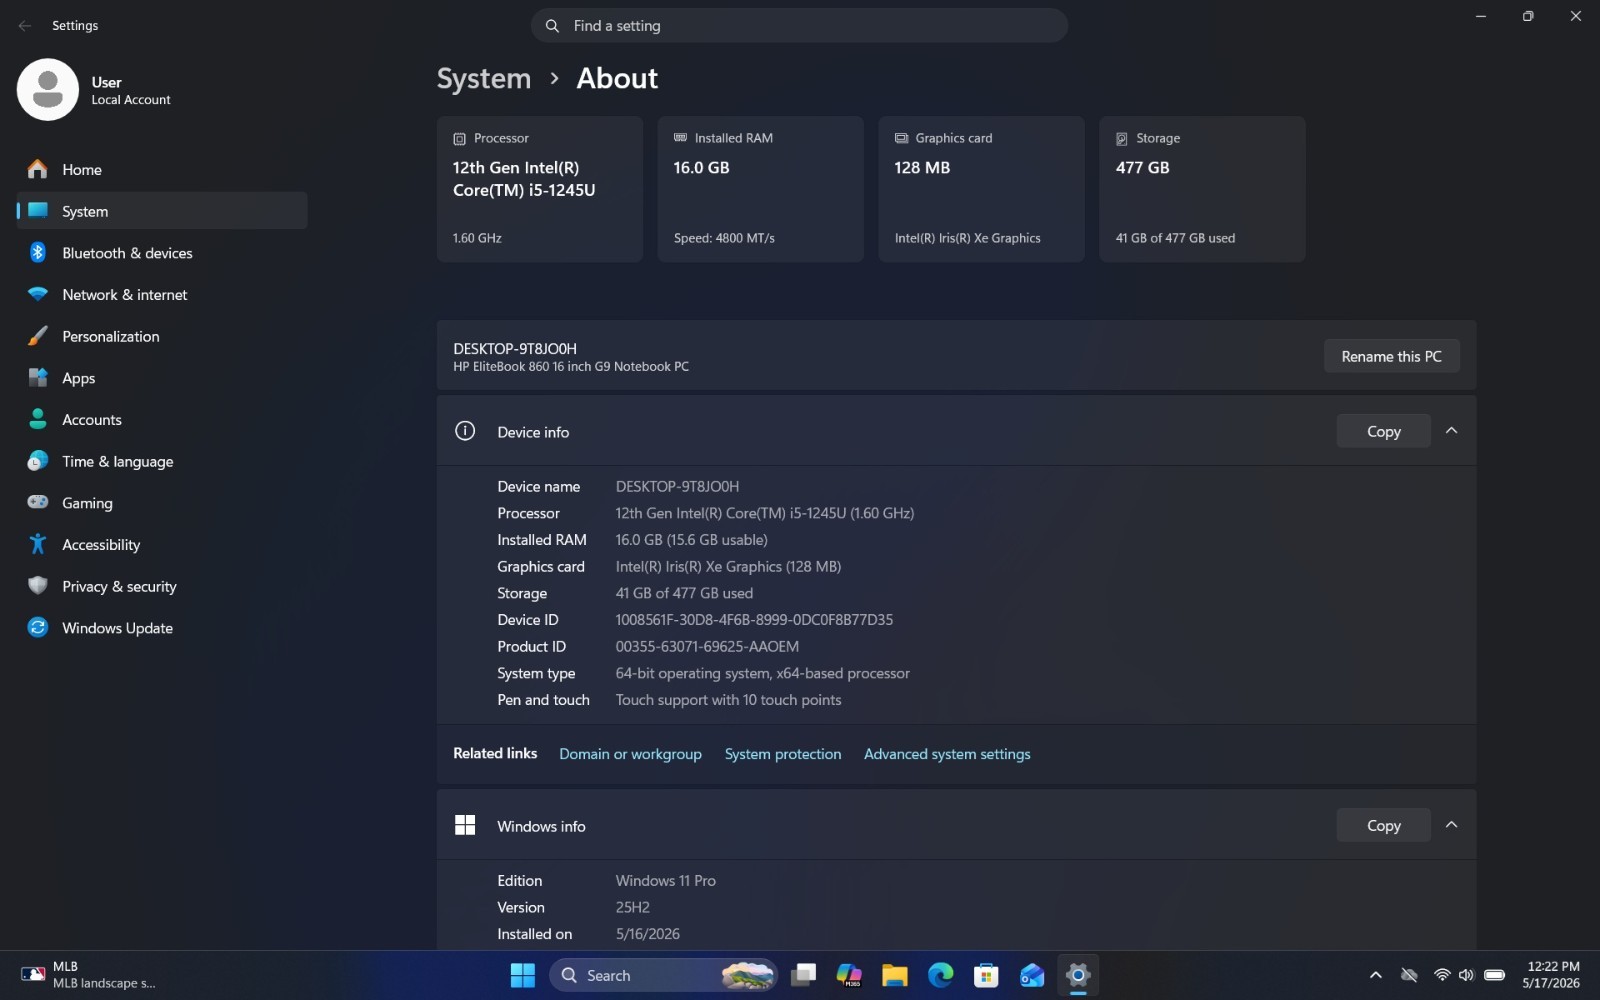The height and width of the screenshot is (1000, 1600).
Task: Open Accounts settings
Action: click(x=162, y=420)
